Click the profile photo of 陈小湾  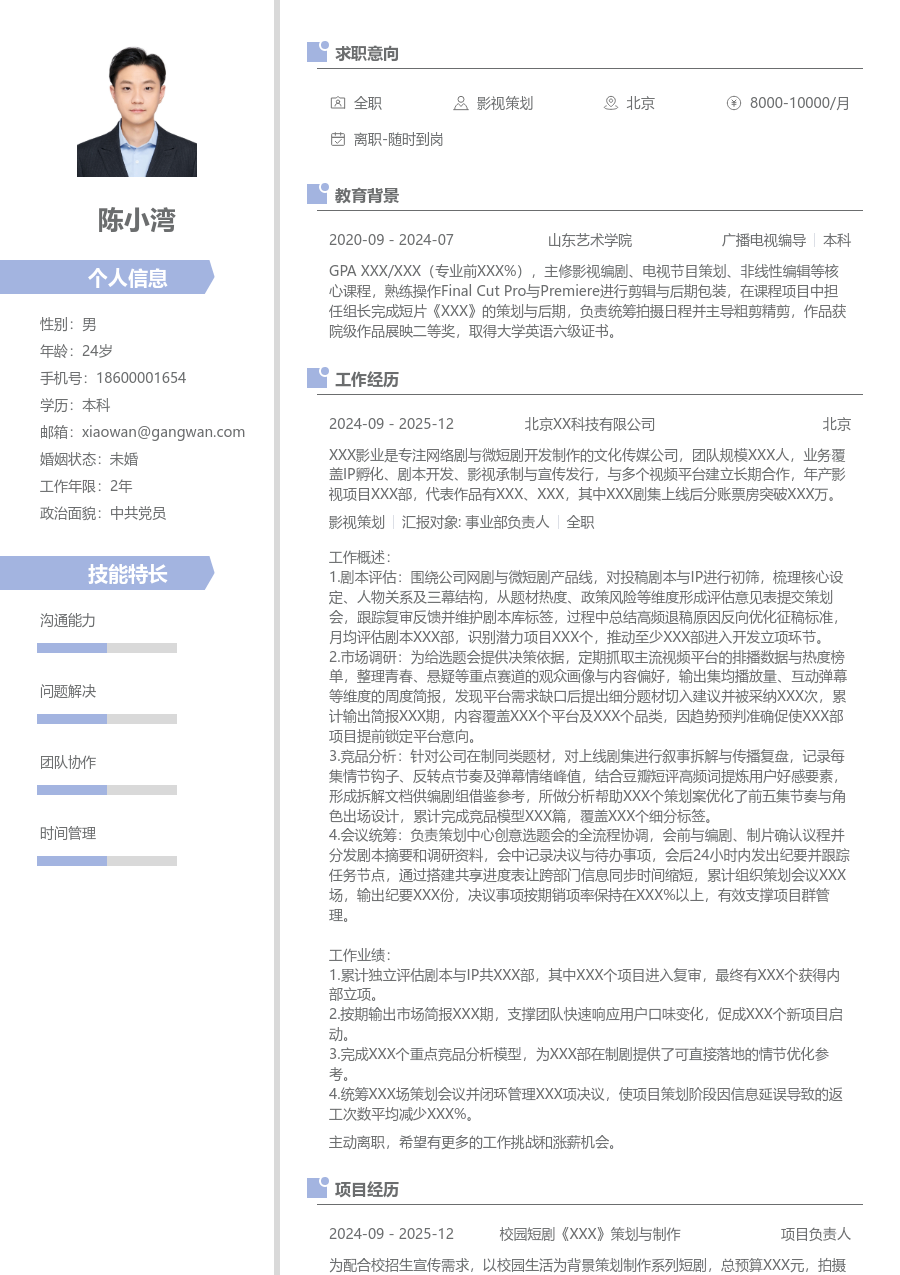[137, 112]
